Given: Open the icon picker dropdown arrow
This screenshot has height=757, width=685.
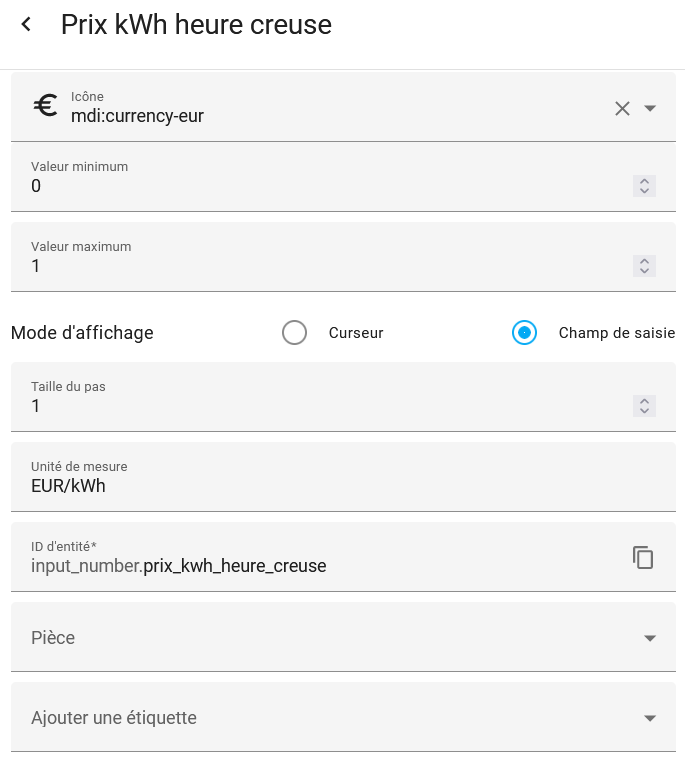Looking at the screenshot, I should coord(650,108).
